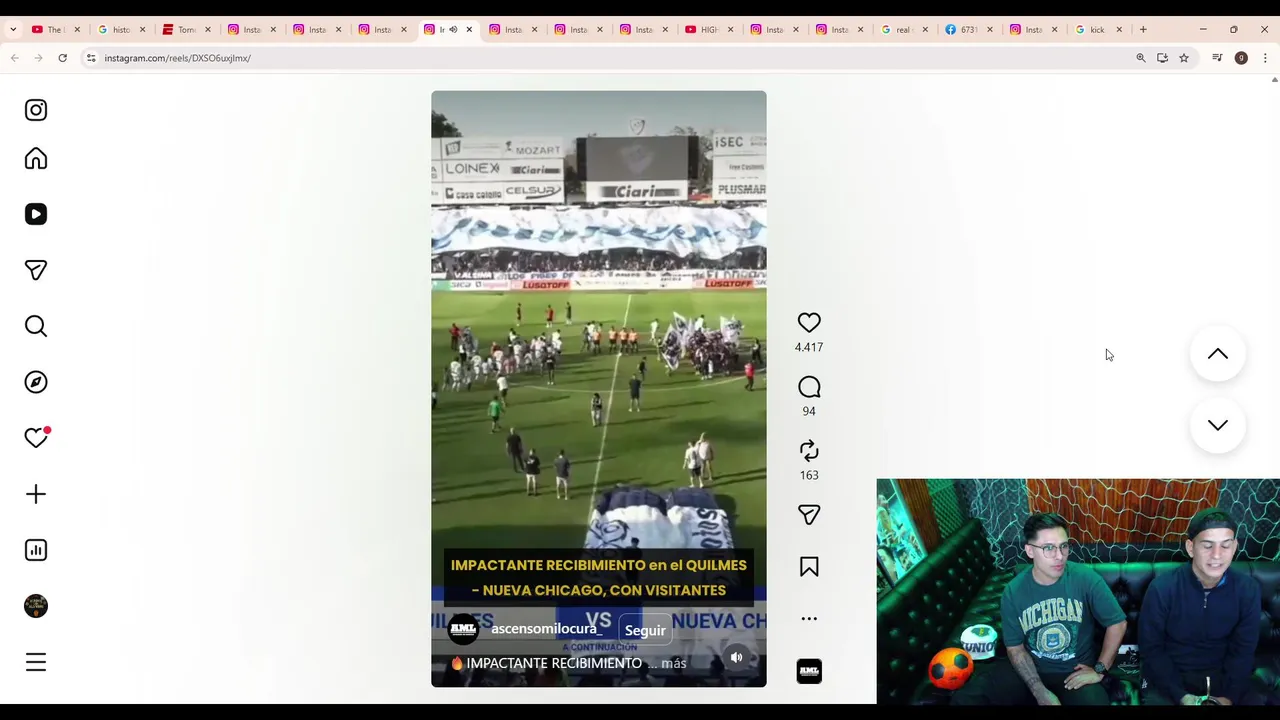Image resolution: width=1280 pixels, height=720 pixels.
Task: Switch to the 'histo' Google tab
Action: point(120,30)
